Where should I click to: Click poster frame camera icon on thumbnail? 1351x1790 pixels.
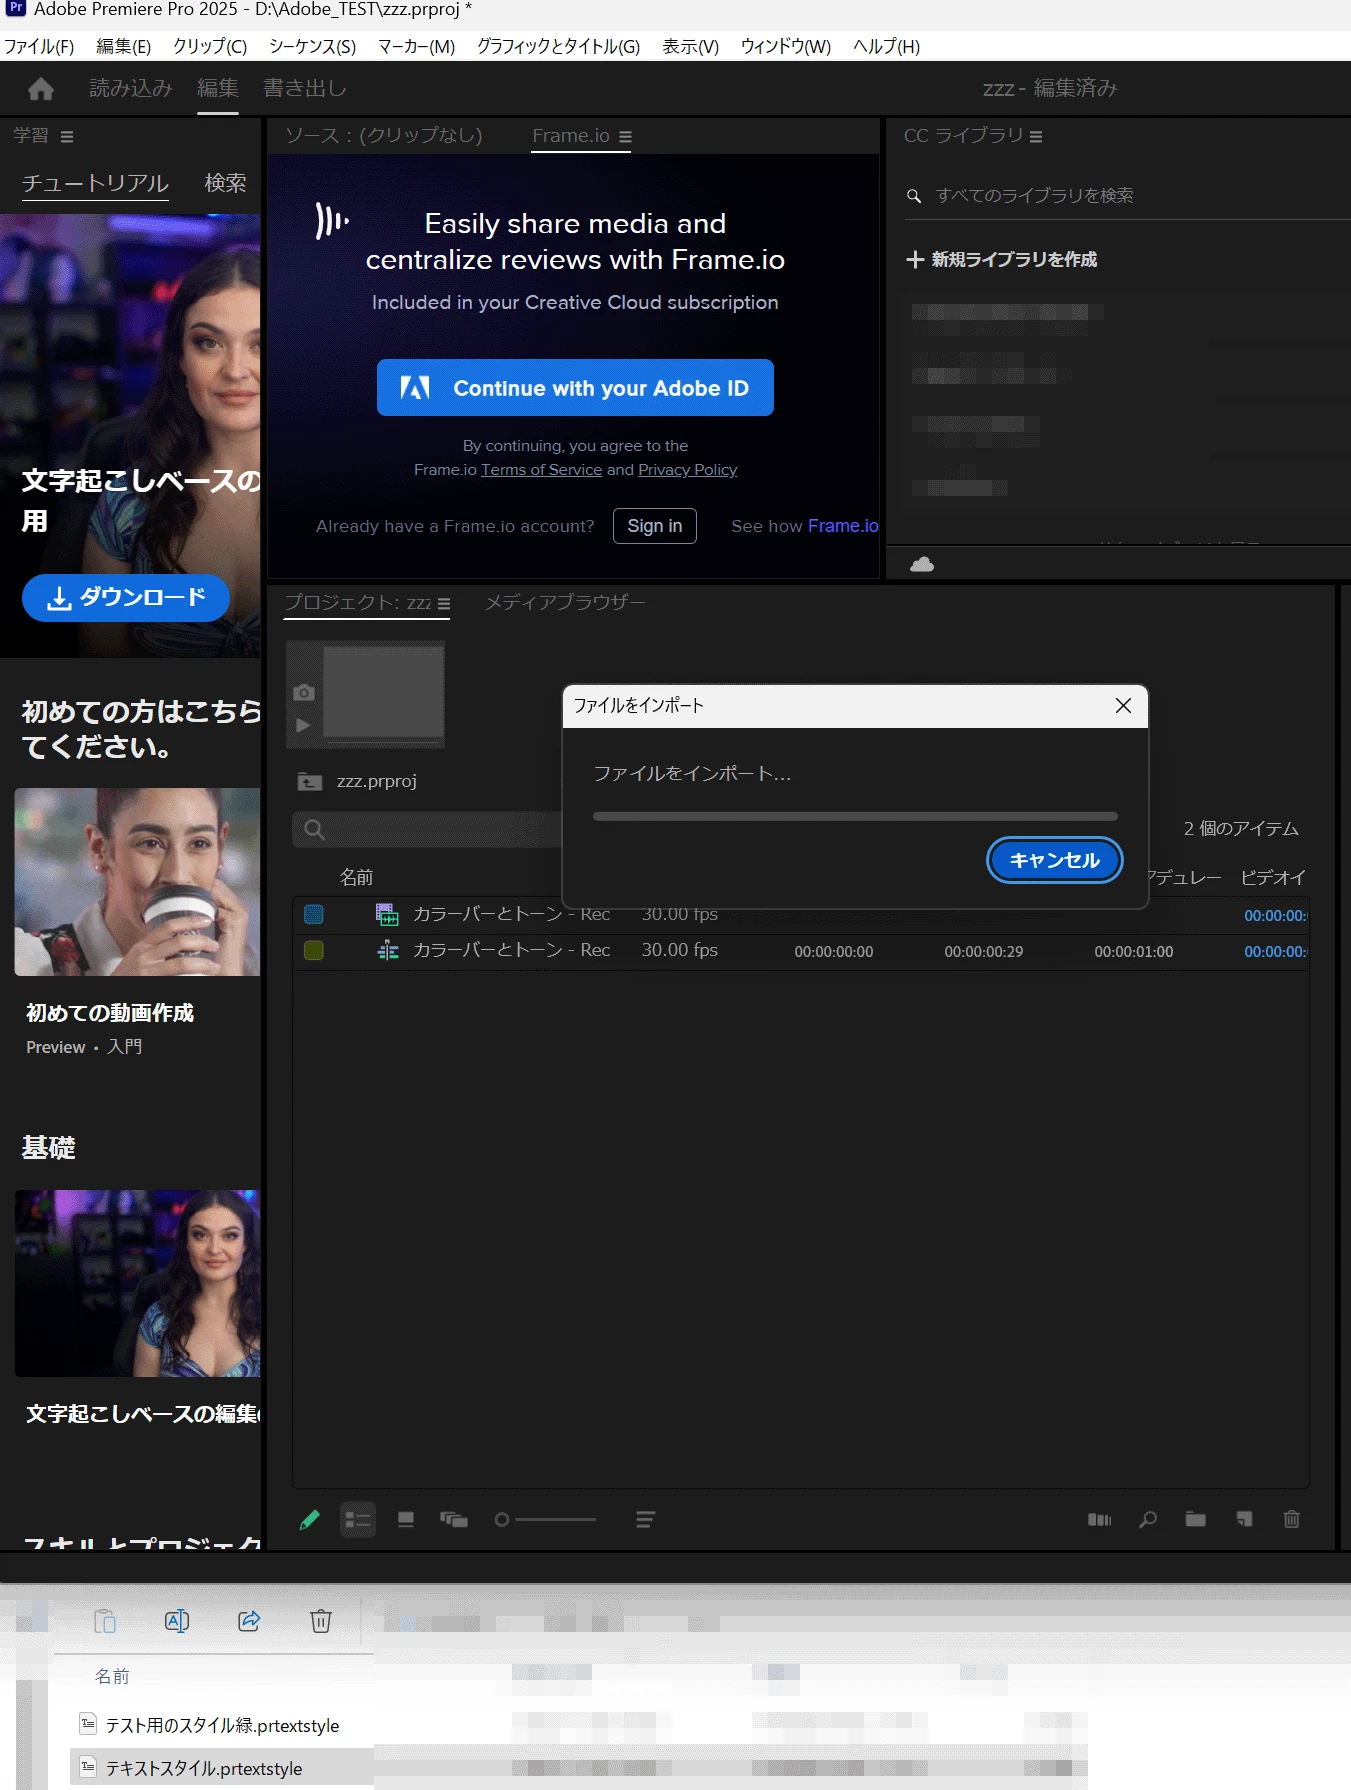coord(304,693)
